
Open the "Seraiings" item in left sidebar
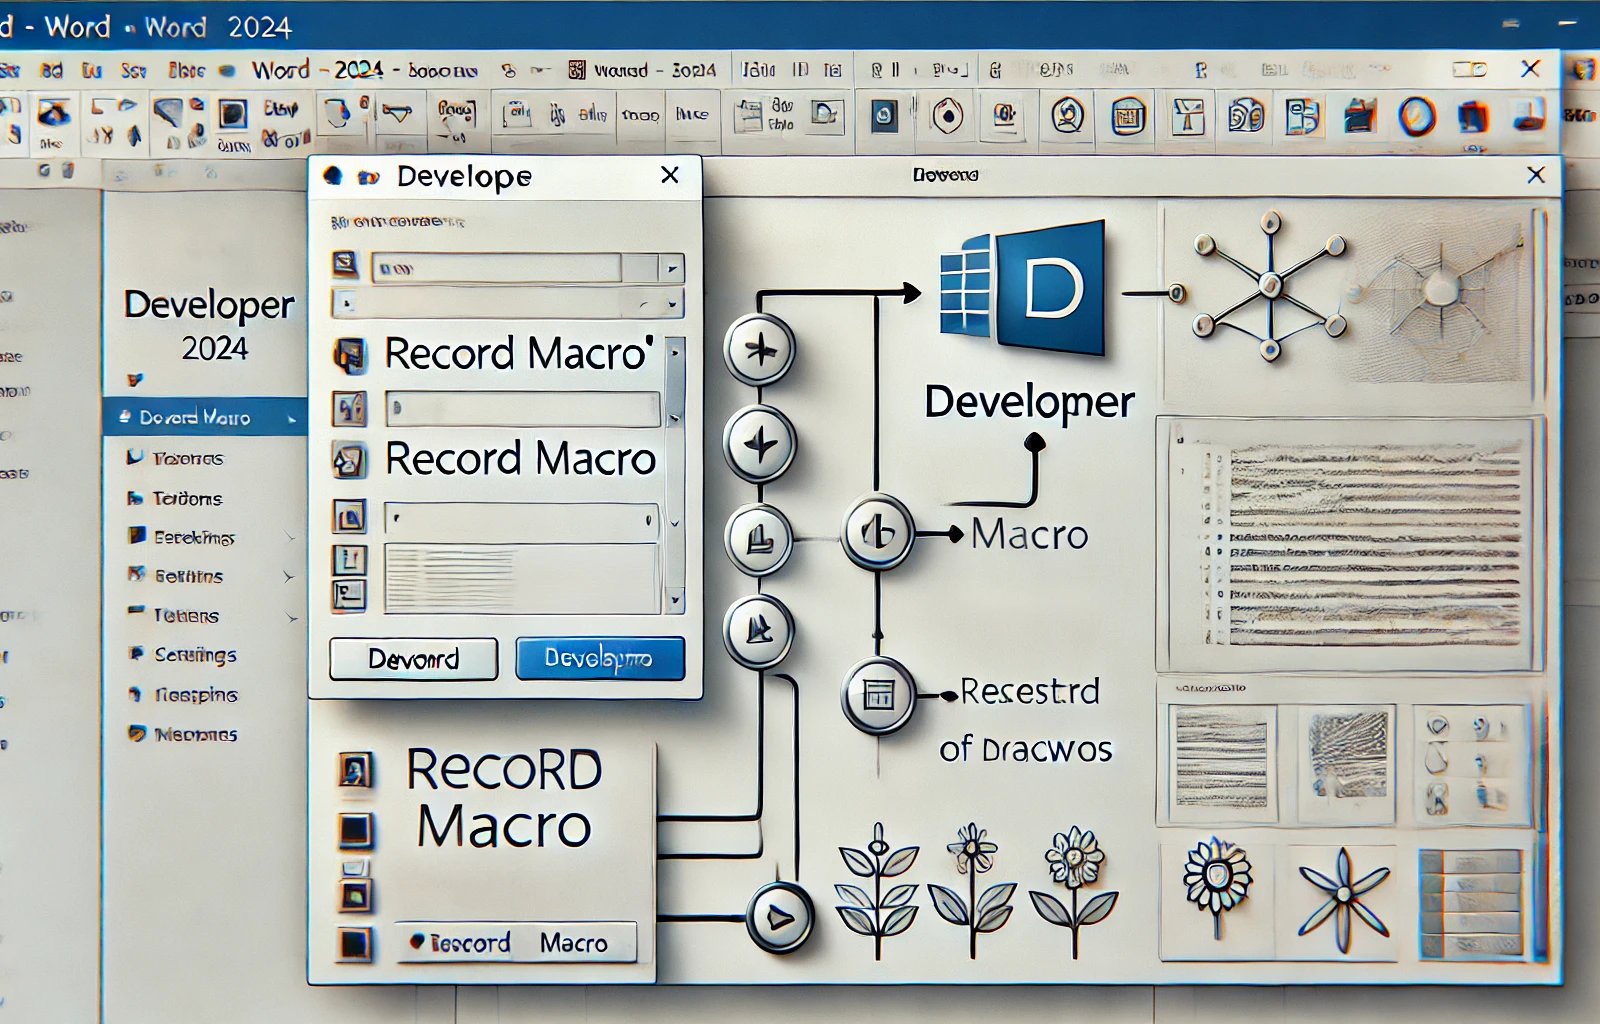(x=195, y=655)
